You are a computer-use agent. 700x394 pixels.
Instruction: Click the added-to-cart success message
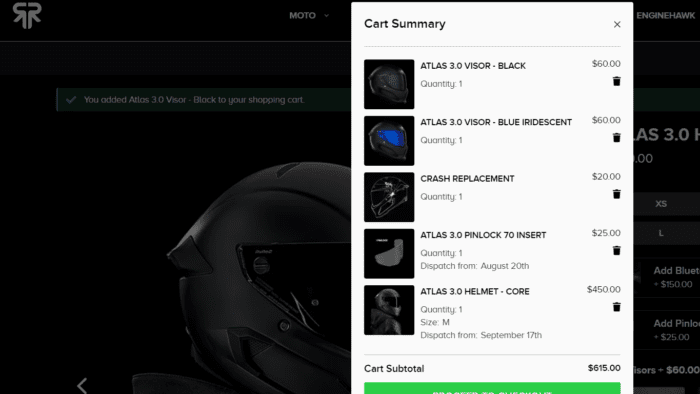[x=194, y=100]
